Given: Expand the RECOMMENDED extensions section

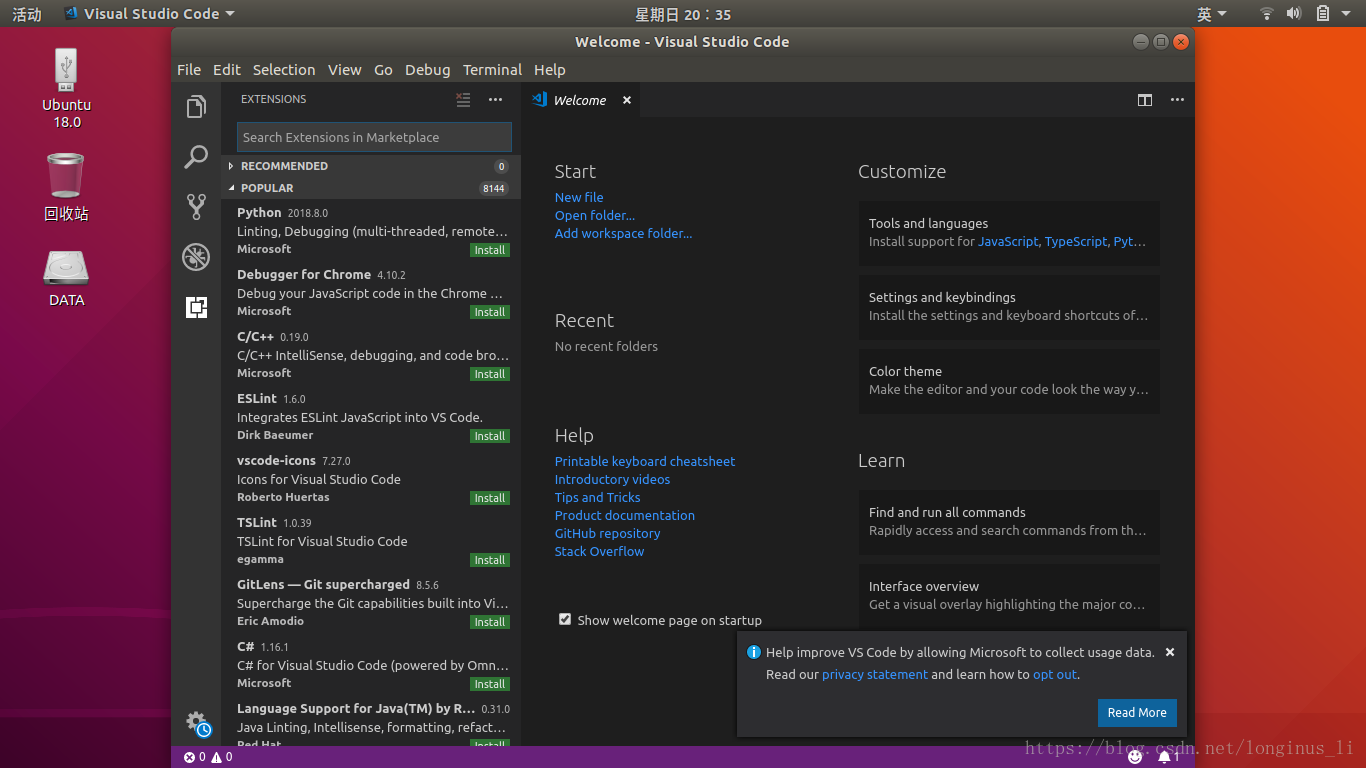Looking at the screenshot, I should point(370,166).
